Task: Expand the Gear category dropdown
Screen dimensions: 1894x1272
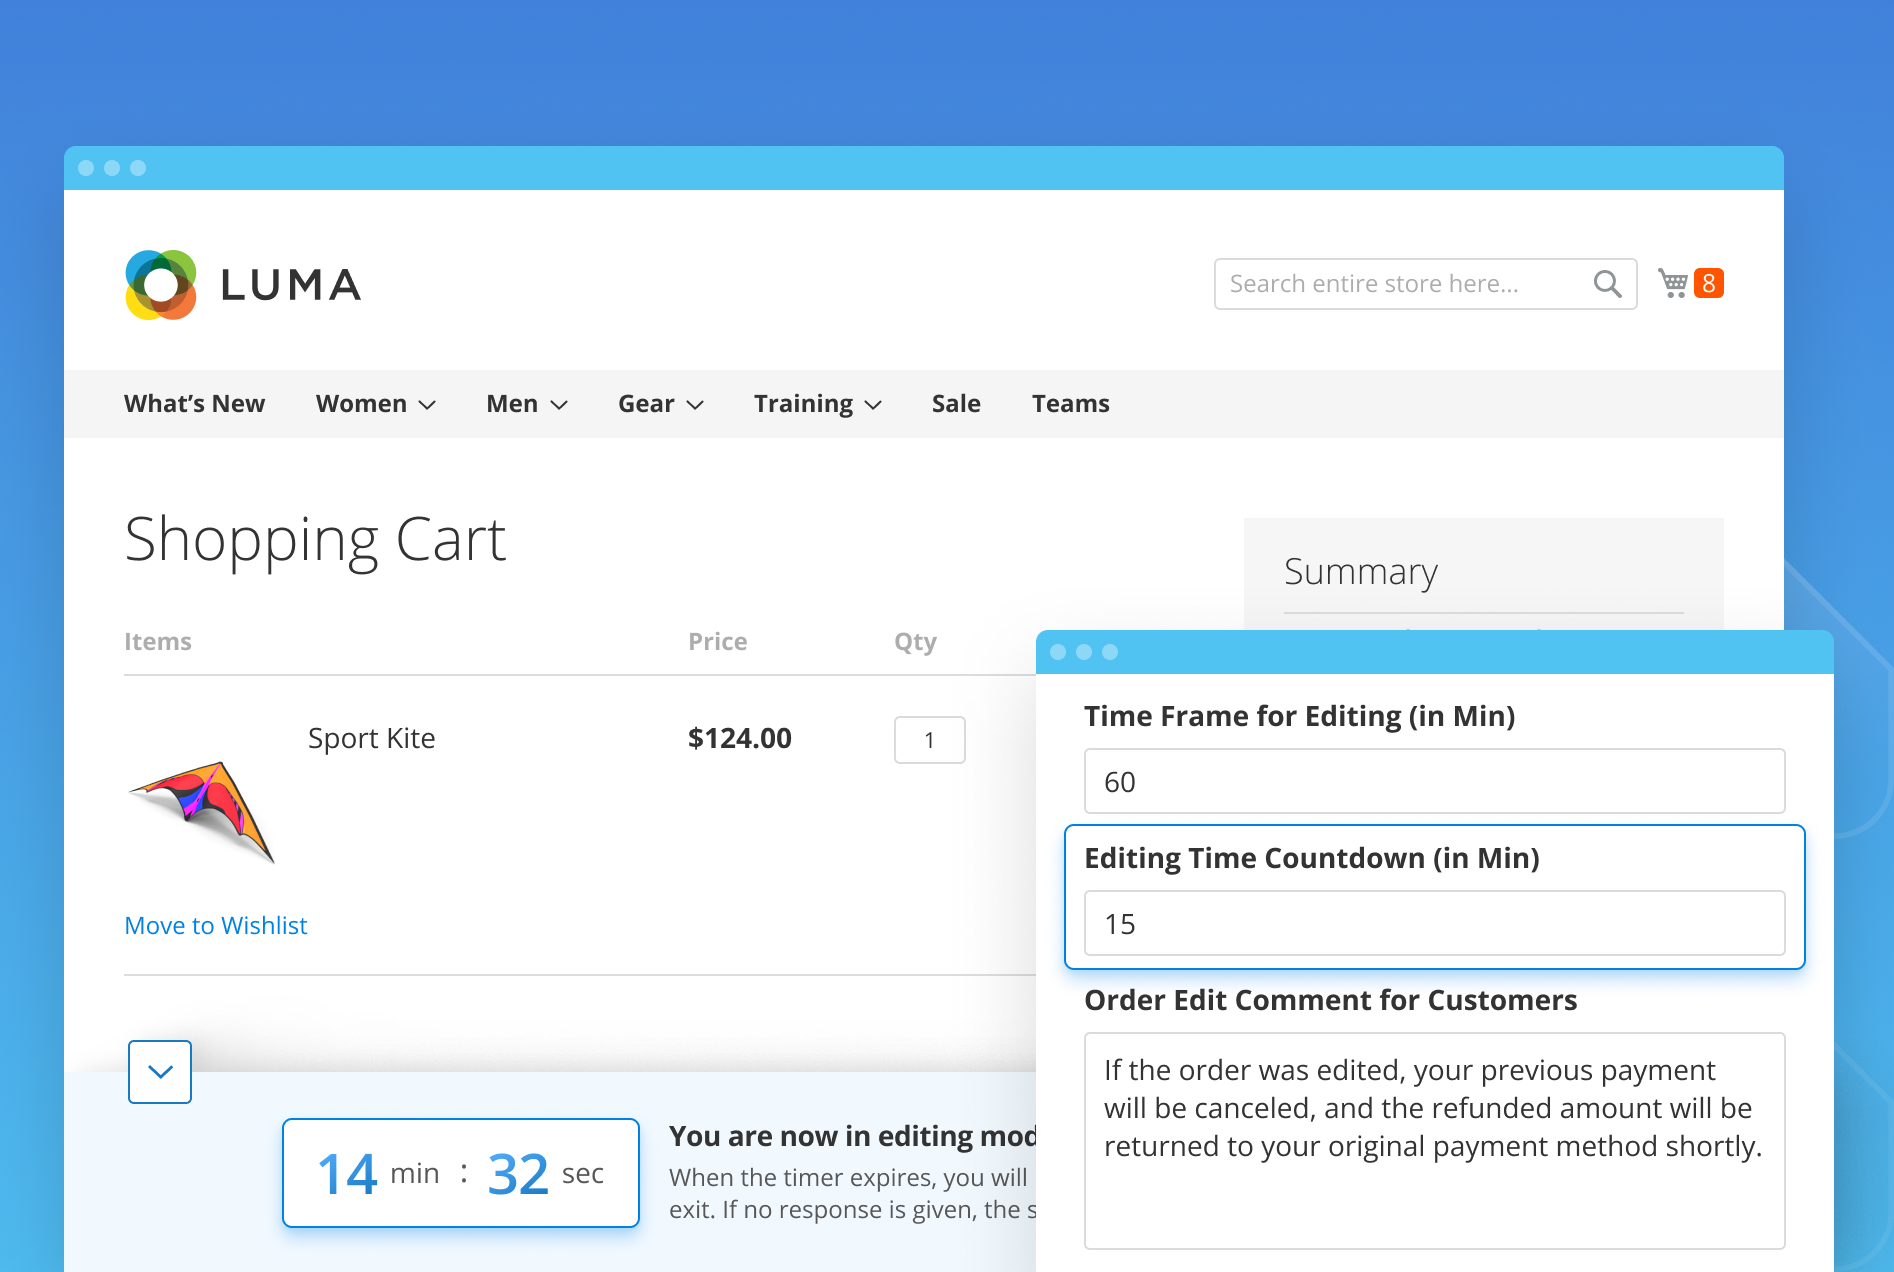Action: click(x=660, y=403)
